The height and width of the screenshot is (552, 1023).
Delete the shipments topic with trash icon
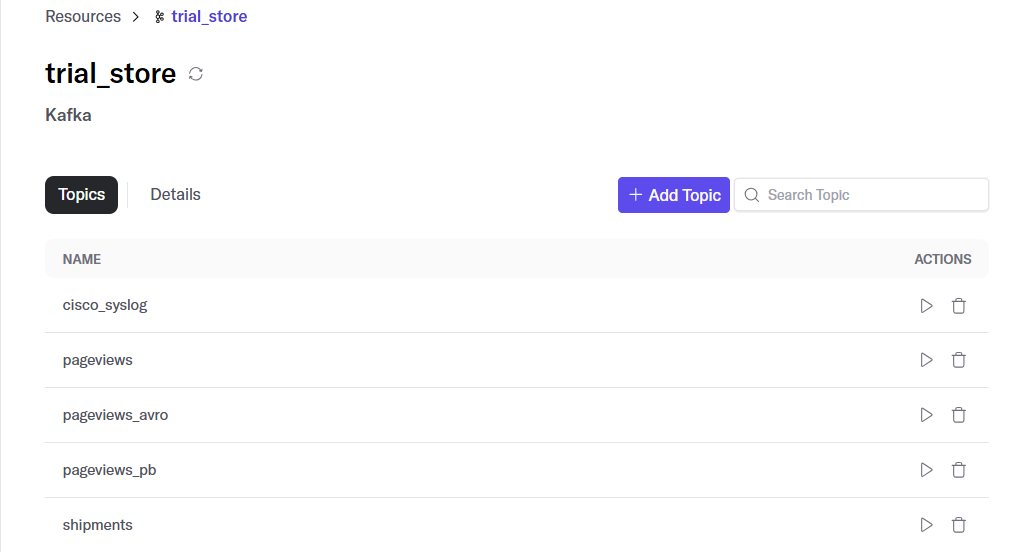click(x=958, y=525)
